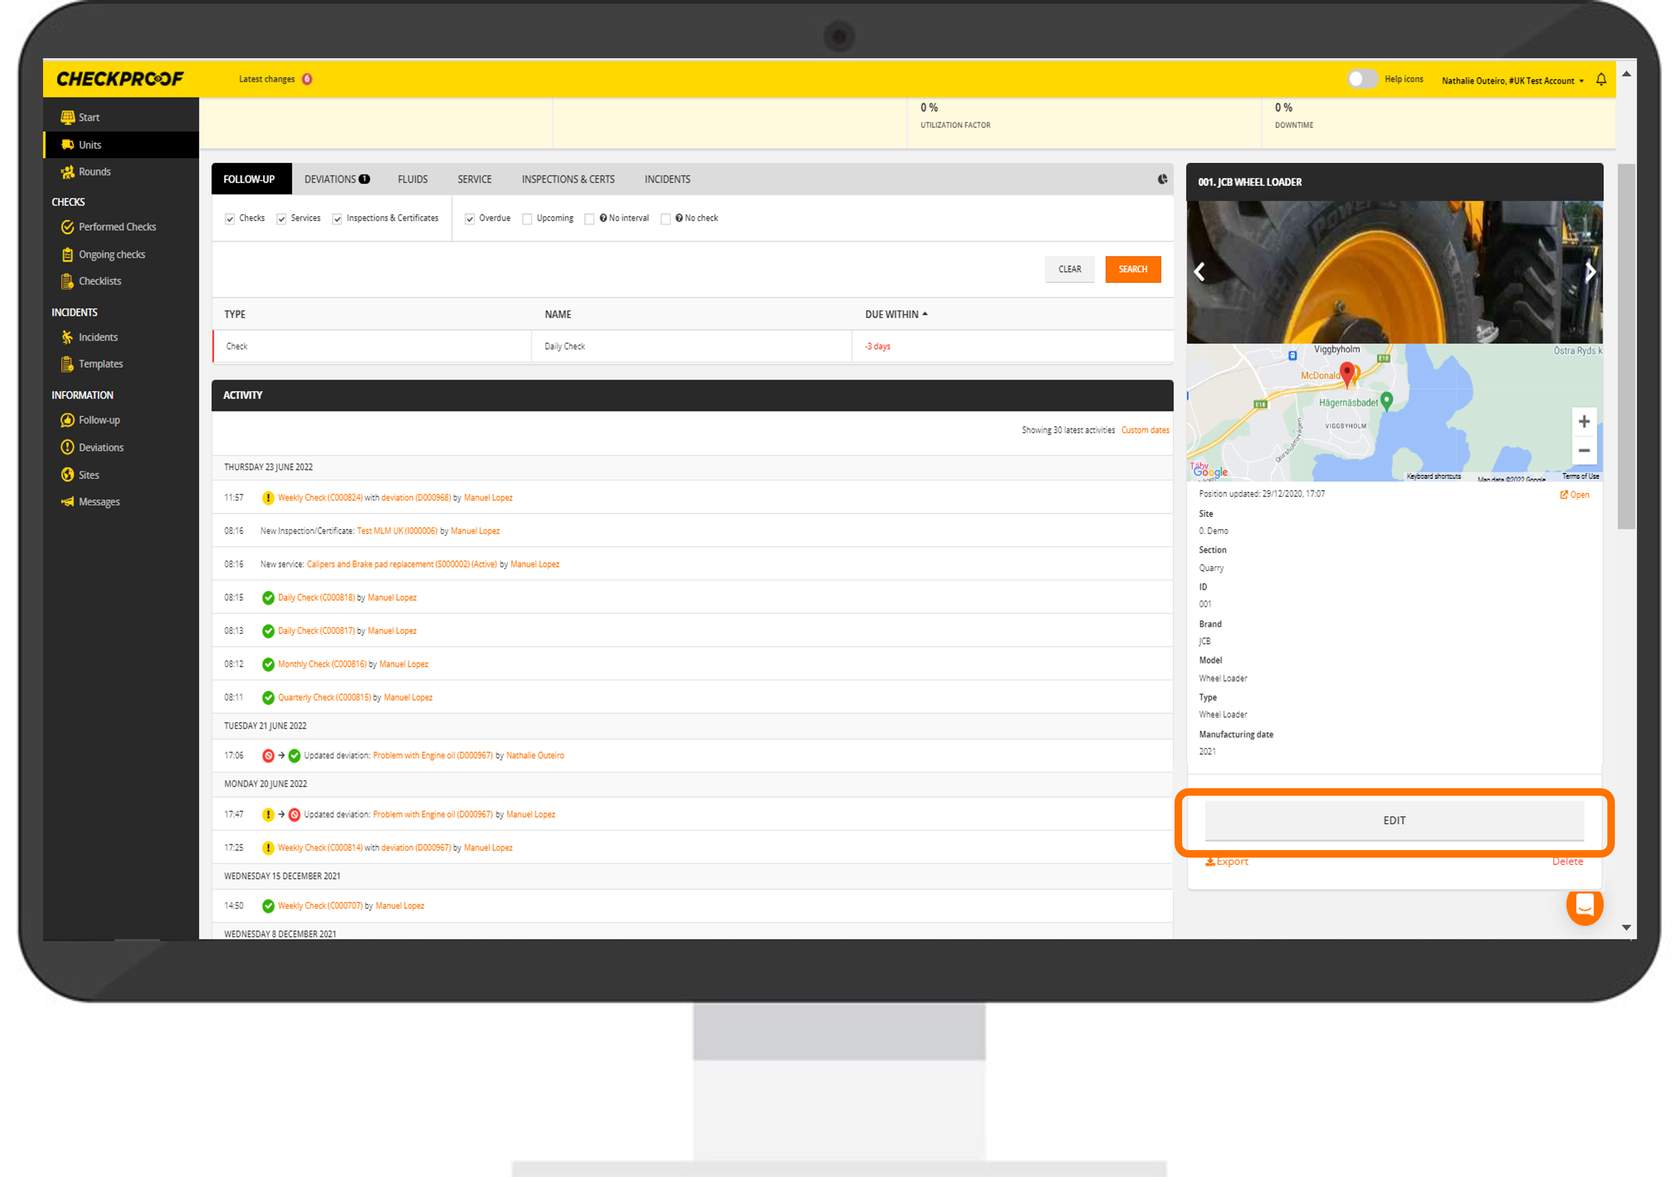The height and width of the screenshot is (1177, 1680).
Task: Show next unit photo with right chevron
Action: tap(1589, 271)
